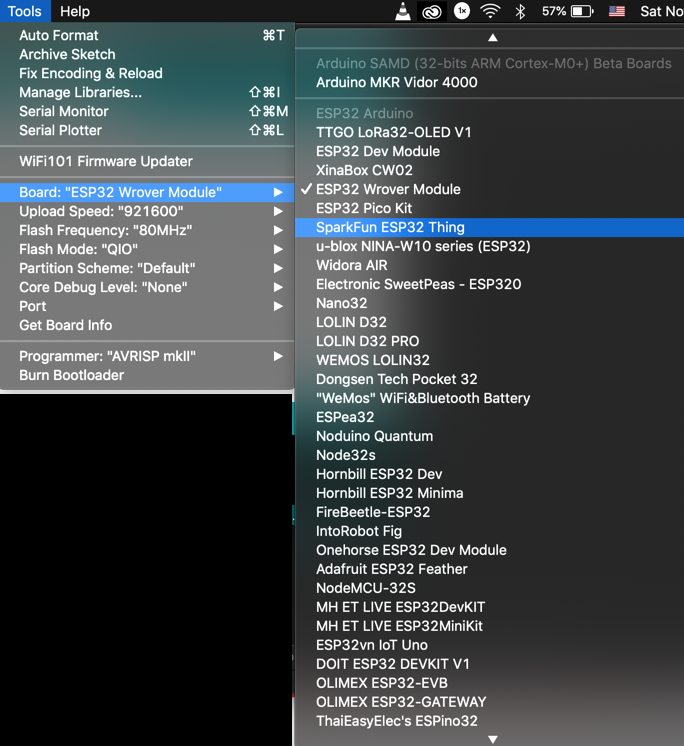Click the 1x circular menu bar icon
Screen dimensions: 684x746
point(461,10)
